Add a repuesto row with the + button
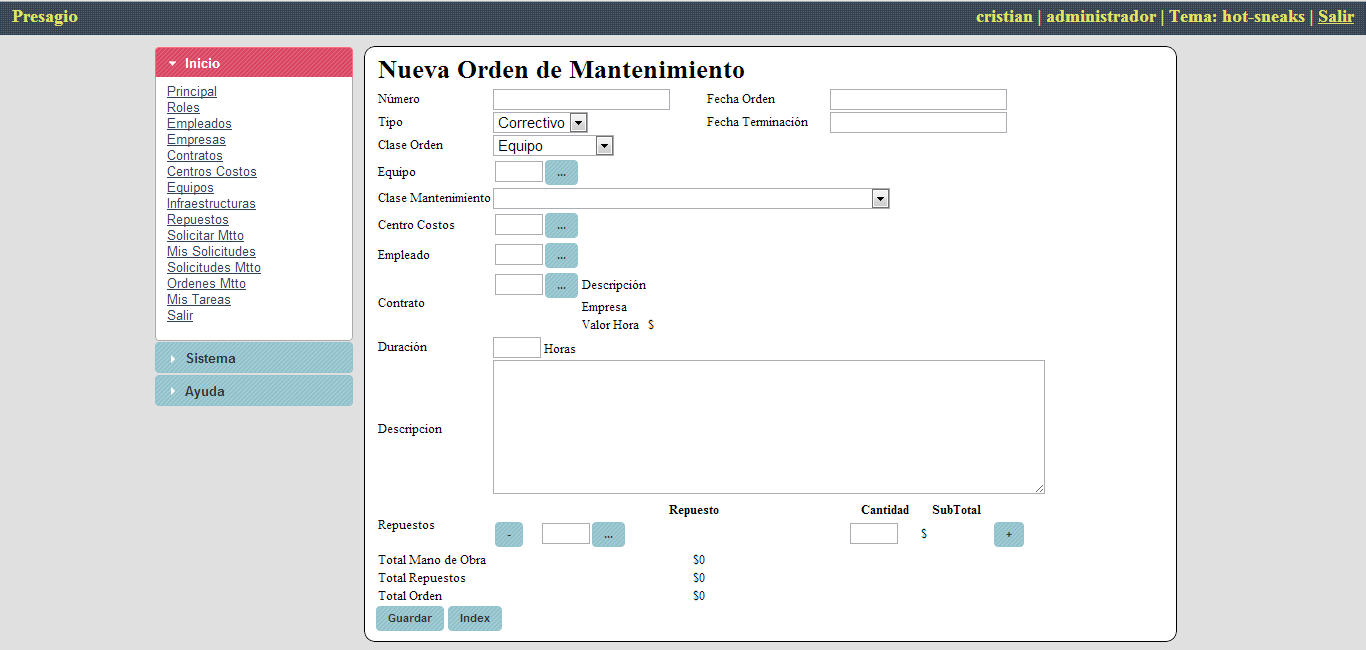The width and height of the screenshot is (1366, 650). click(x=1008, y=534)
